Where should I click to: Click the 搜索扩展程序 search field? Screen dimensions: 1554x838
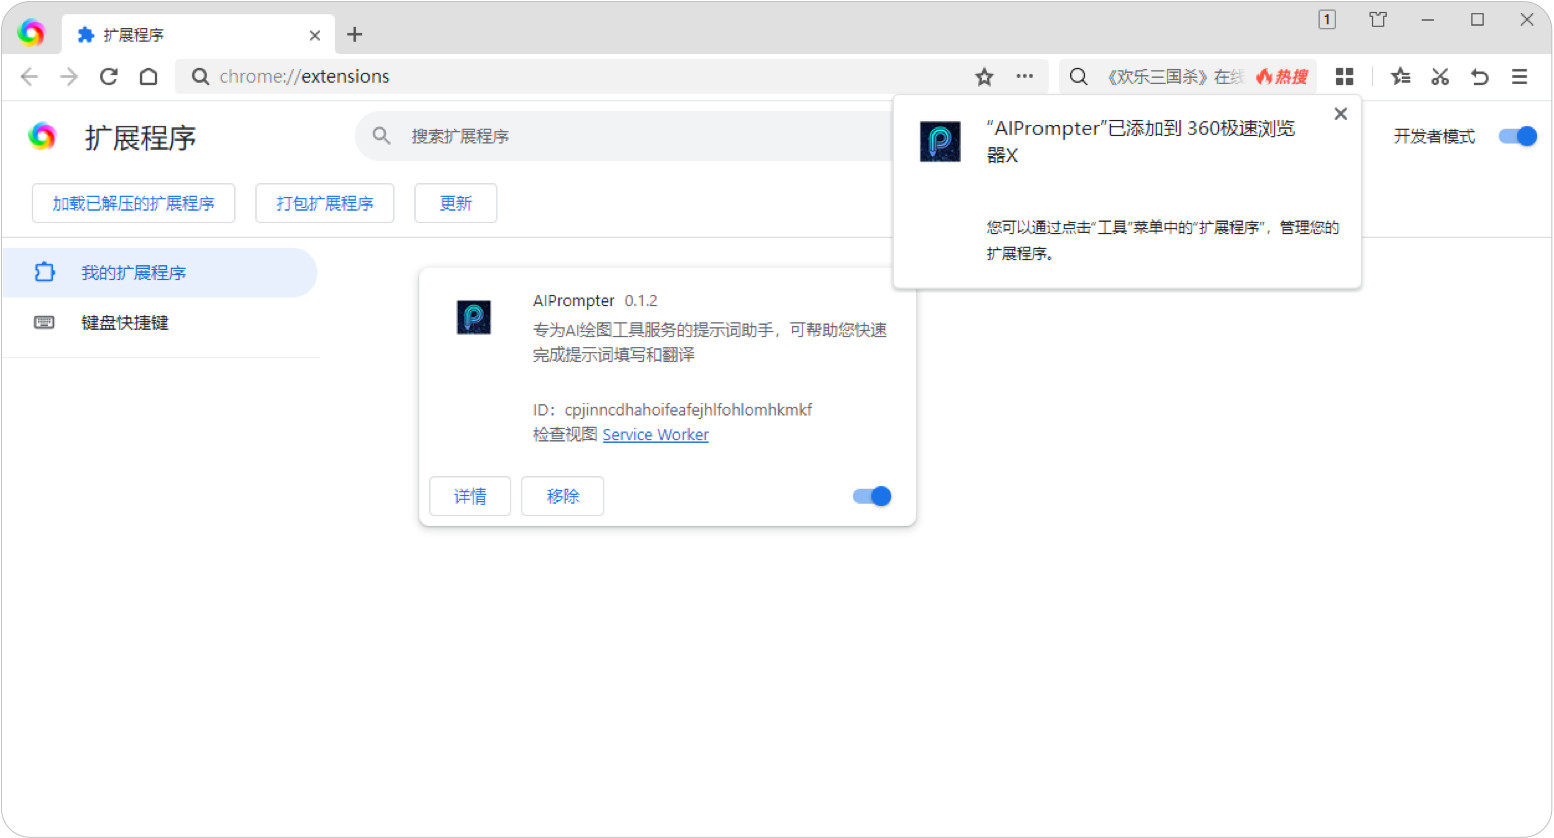coord(625,136)
